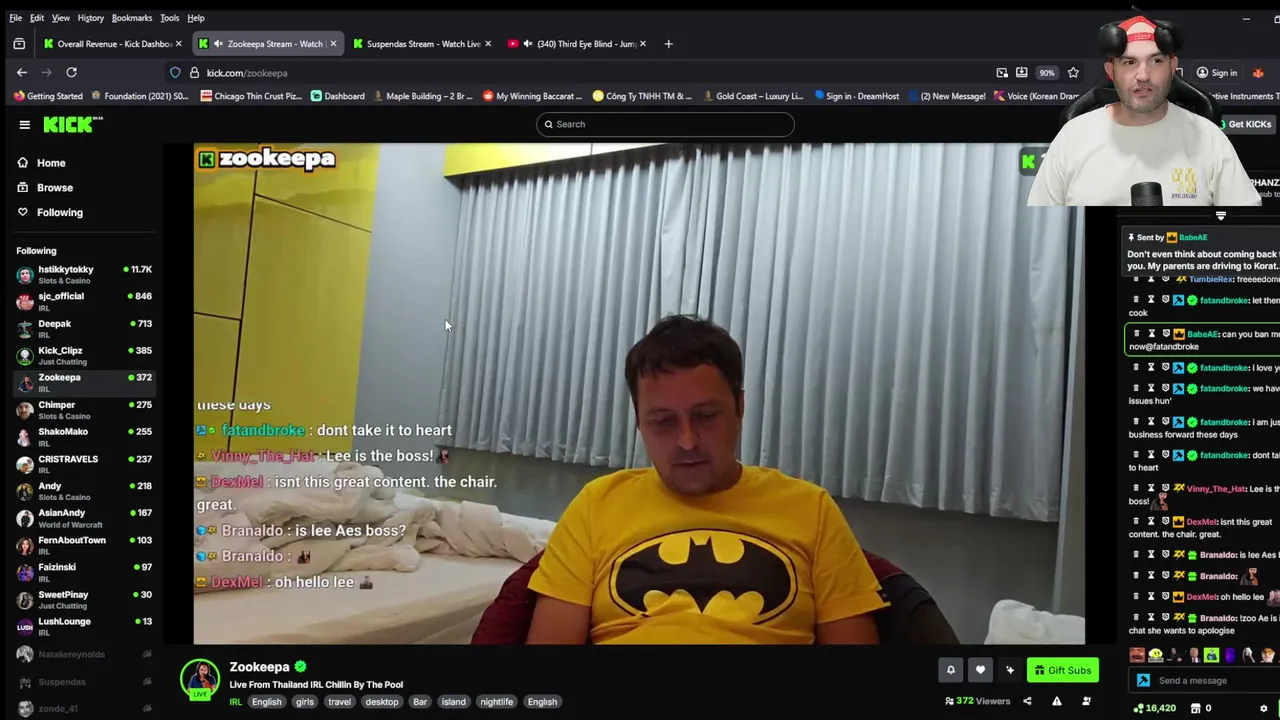
Task: Bookmark this page with the star
Action: coord(1073,73)
